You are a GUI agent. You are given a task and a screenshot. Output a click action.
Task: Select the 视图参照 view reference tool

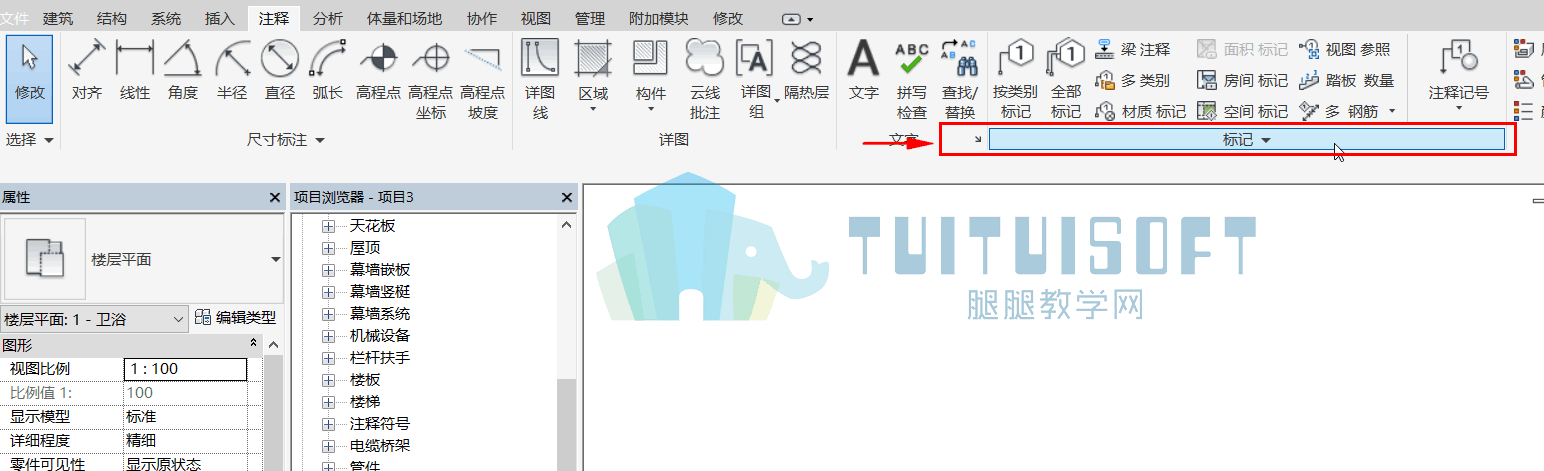pyautogui.click(x=1345, y=49)
